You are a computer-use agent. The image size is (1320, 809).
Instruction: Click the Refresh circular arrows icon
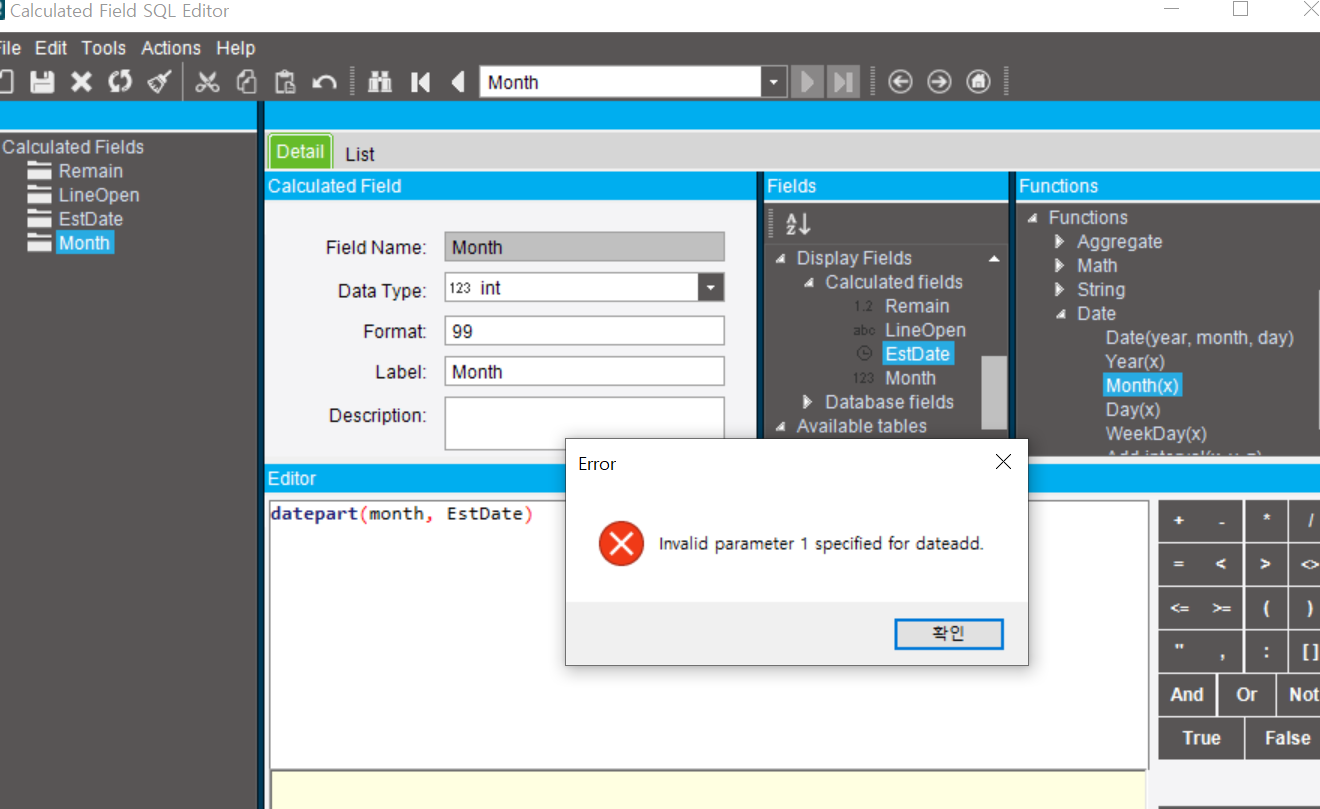point(120,82)
